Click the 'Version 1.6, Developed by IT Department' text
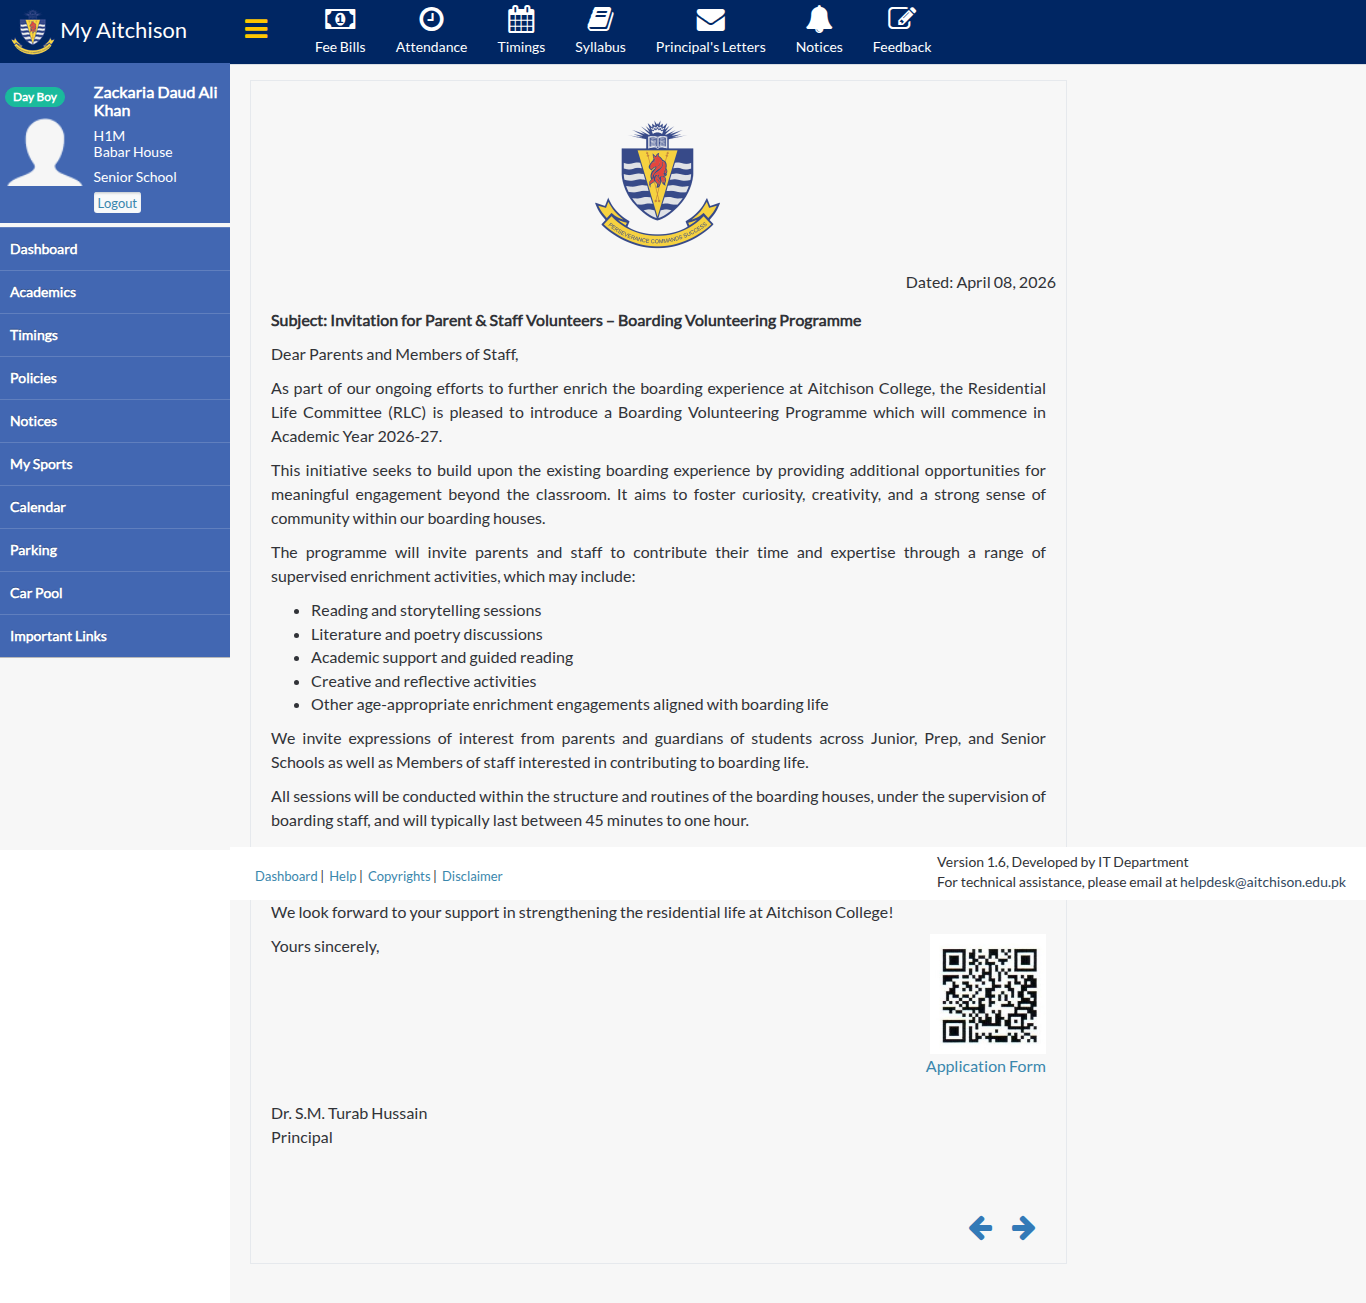Image resolution: width=1366 pixels, height=1303 pixels. [x=1062, y=862]
